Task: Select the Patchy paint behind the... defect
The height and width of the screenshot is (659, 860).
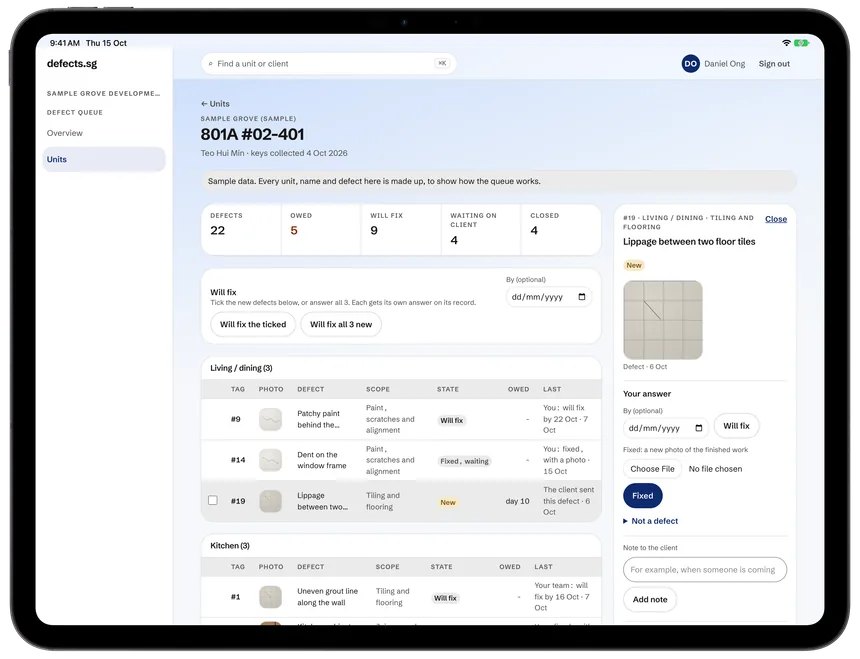Action: [319, 419]
